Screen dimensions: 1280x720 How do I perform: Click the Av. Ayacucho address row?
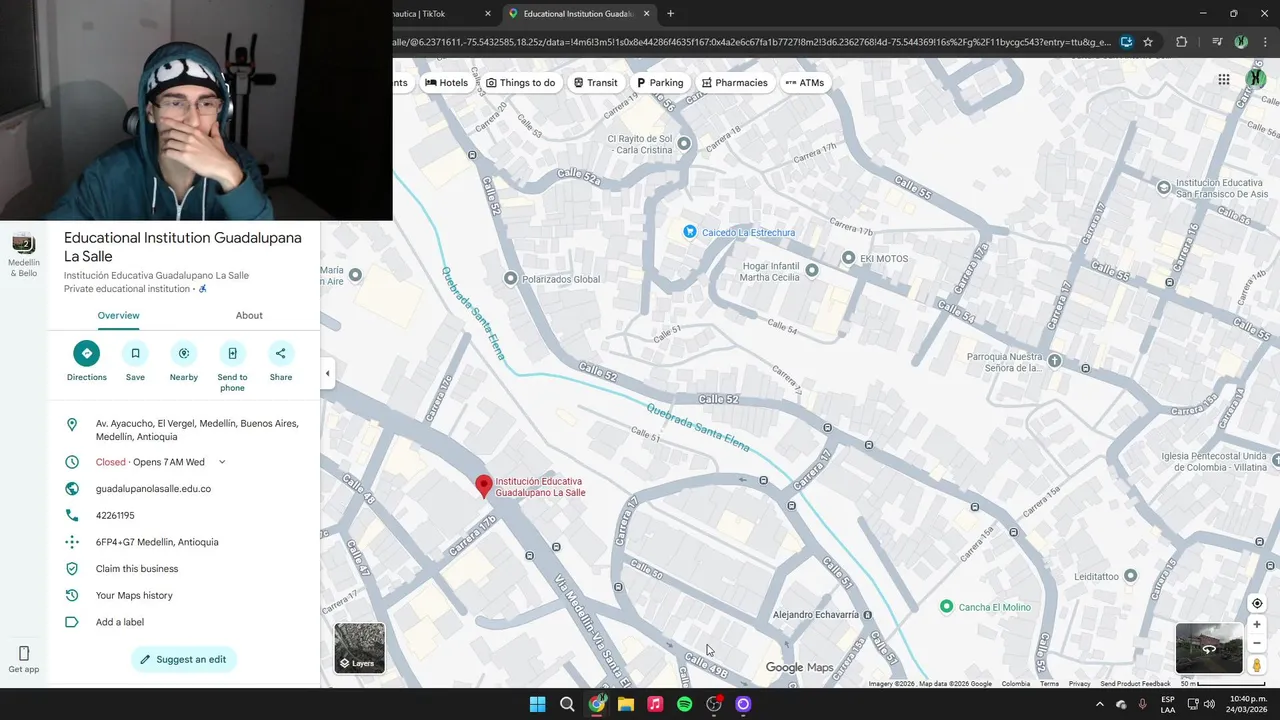click(184, 430)
